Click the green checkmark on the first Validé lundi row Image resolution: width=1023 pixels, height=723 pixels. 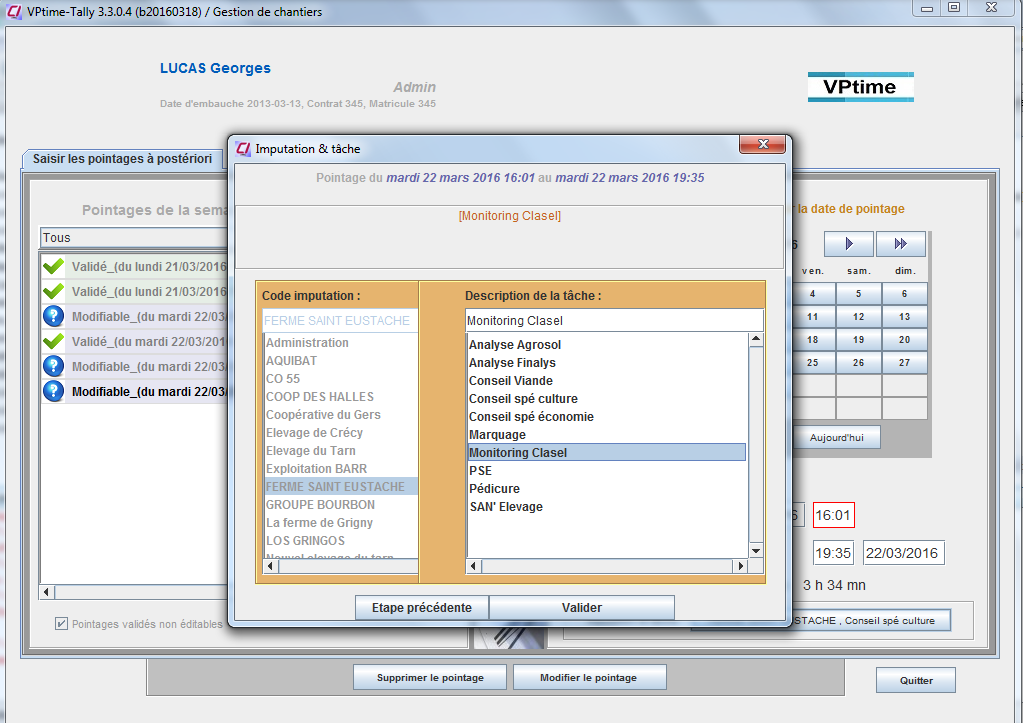coord(53,267)
